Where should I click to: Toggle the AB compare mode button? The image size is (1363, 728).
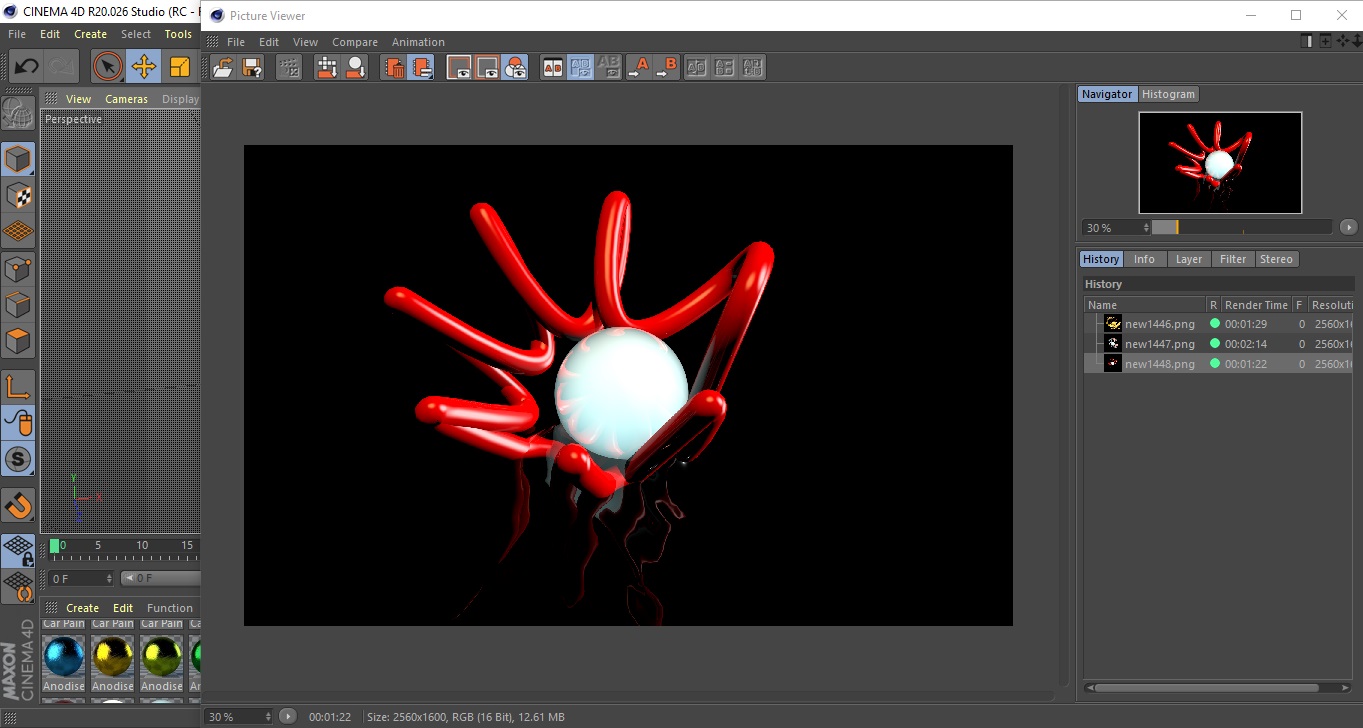tap(552, 67)
